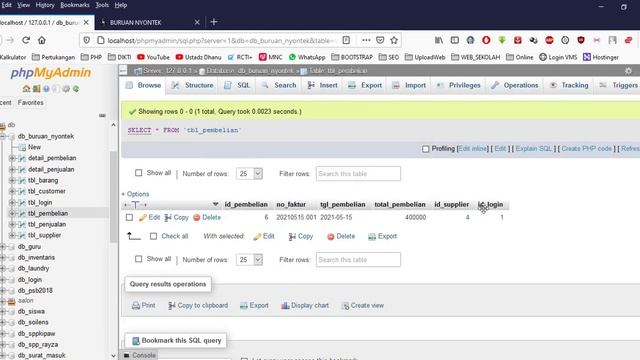Tick the top Show all checkbox
640x360 pixels.
click(139, 173)
